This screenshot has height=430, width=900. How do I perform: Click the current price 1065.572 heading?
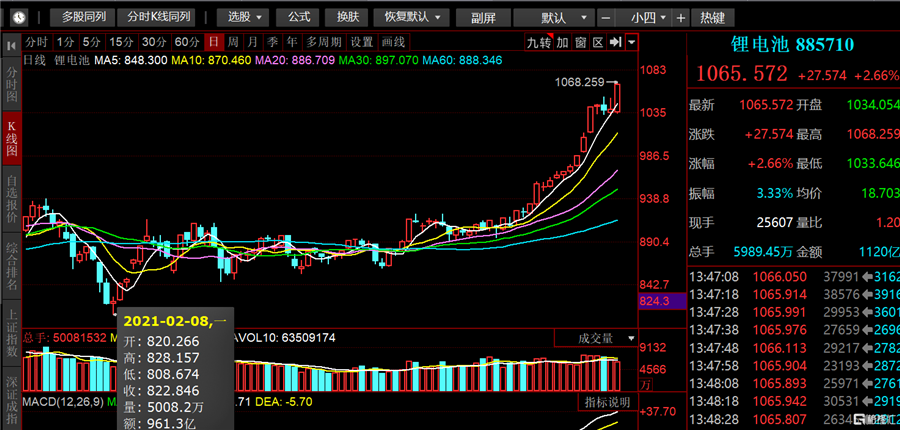point(742,74)
